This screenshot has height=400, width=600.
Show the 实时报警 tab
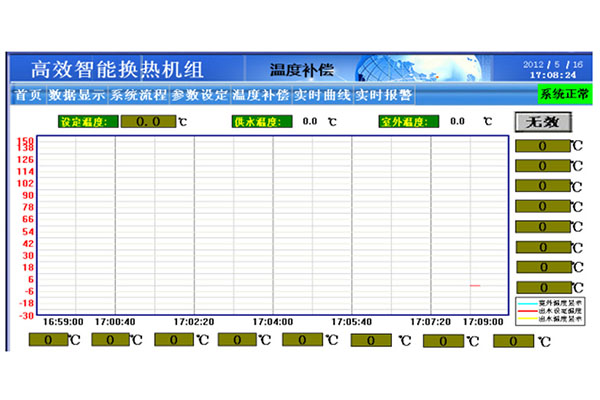coord(384,95)
